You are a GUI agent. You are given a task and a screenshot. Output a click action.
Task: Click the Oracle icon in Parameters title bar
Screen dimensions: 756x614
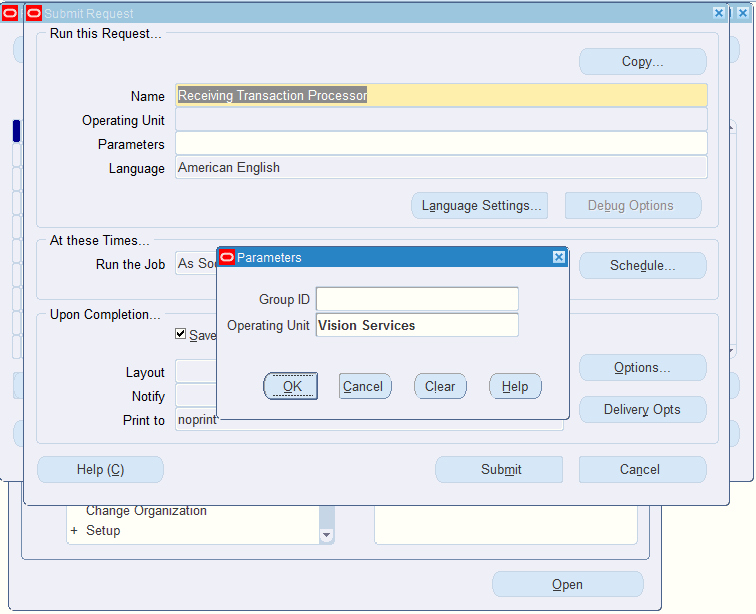[x=227, y=257]
